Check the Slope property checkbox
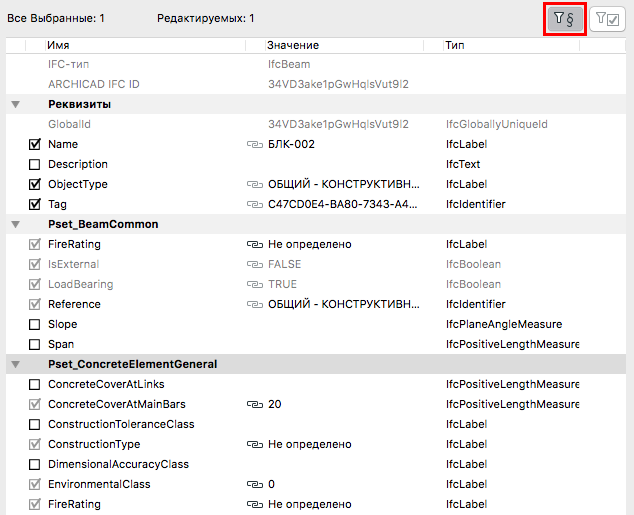This screenshot has height=515, width=634. 35,324
